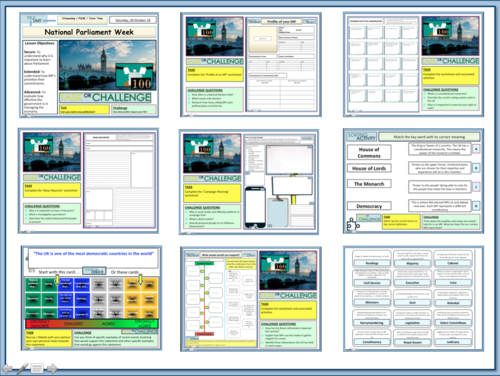Click the puzzle piece icon on sorting slide
500x376 pixels.
(352, 225)
